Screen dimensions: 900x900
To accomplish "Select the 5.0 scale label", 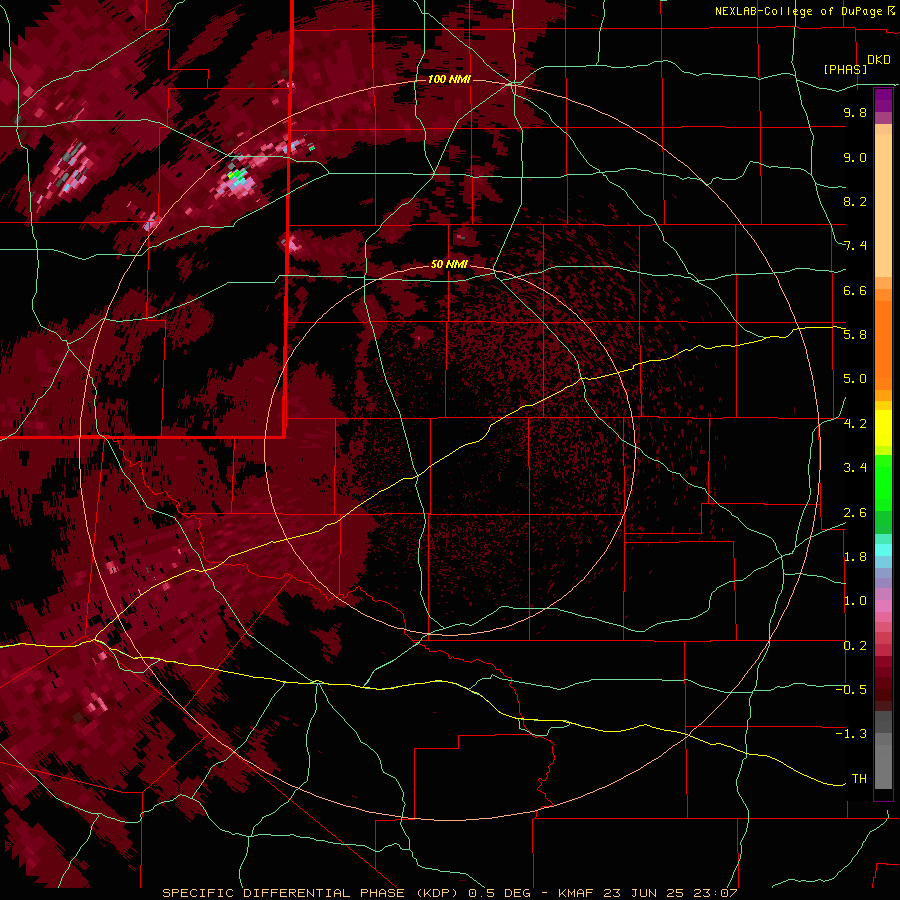I will coord(855,379).
